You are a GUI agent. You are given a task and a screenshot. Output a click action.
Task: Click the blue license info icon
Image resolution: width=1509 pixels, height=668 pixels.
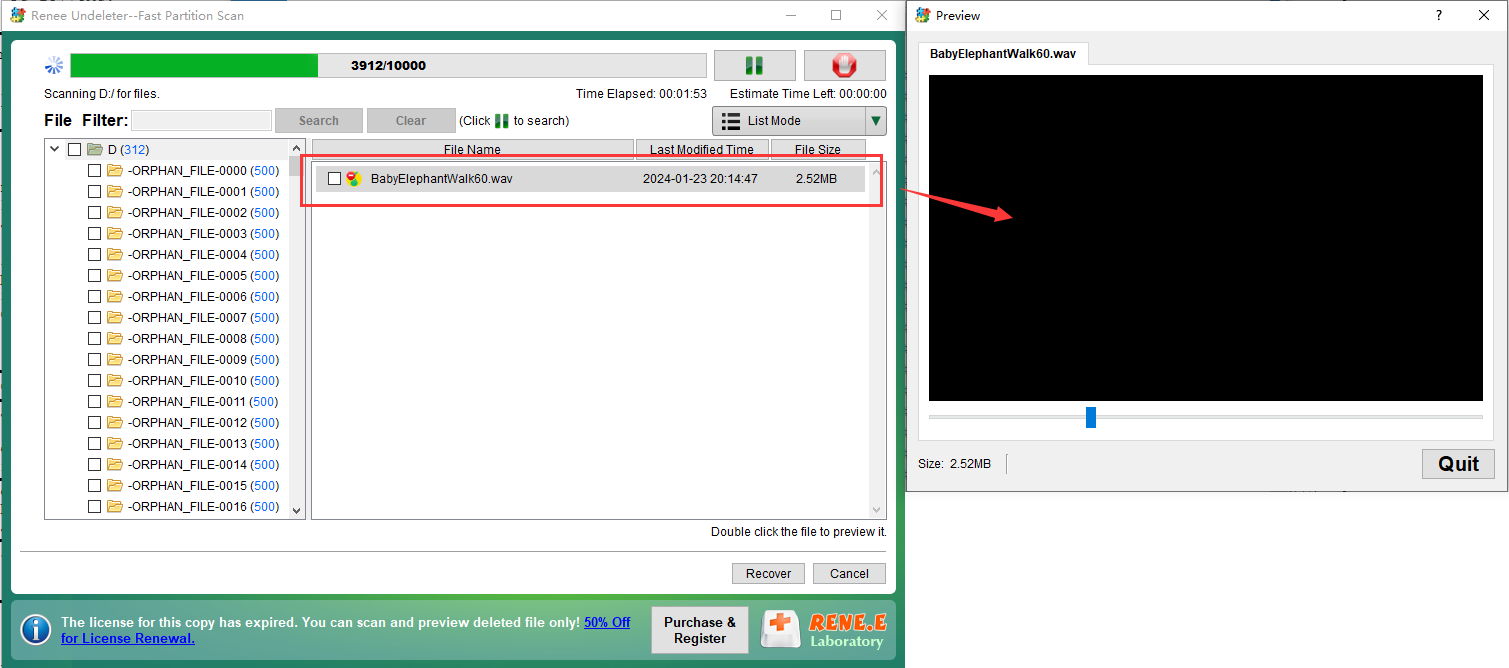point(36,630)
